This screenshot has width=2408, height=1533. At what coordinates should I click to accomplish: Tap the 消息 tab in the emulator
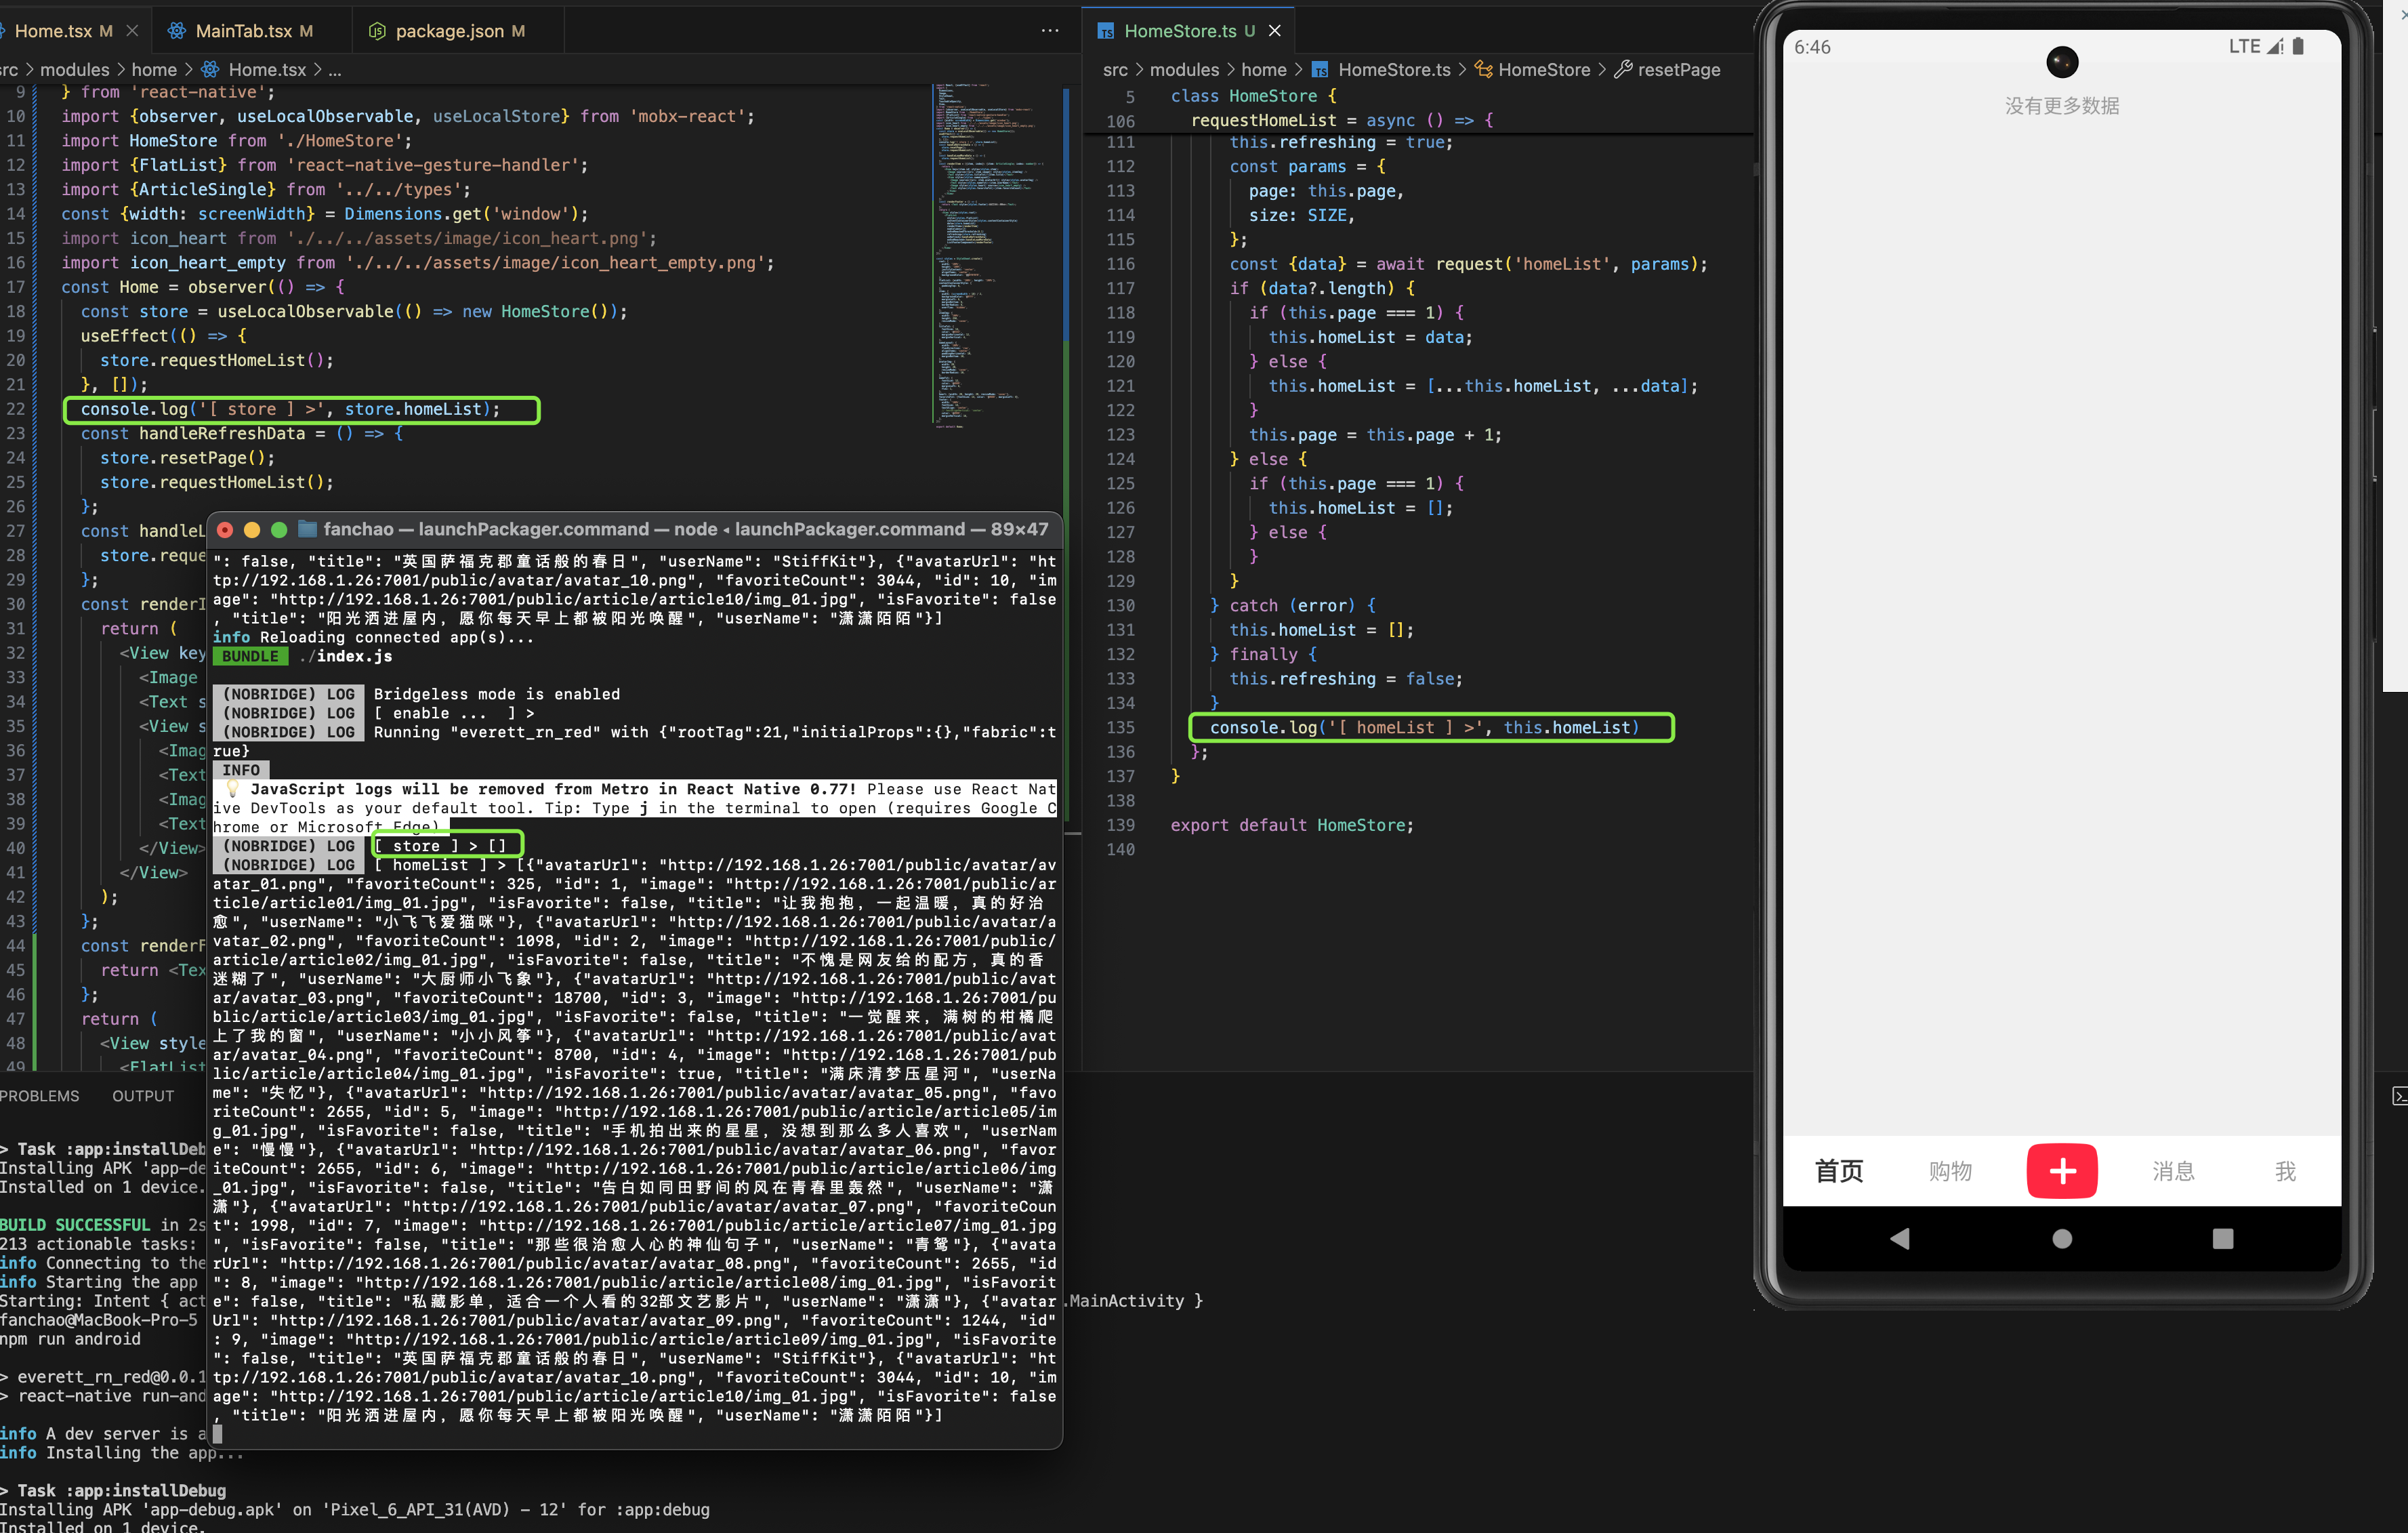pos(2173,1170)
